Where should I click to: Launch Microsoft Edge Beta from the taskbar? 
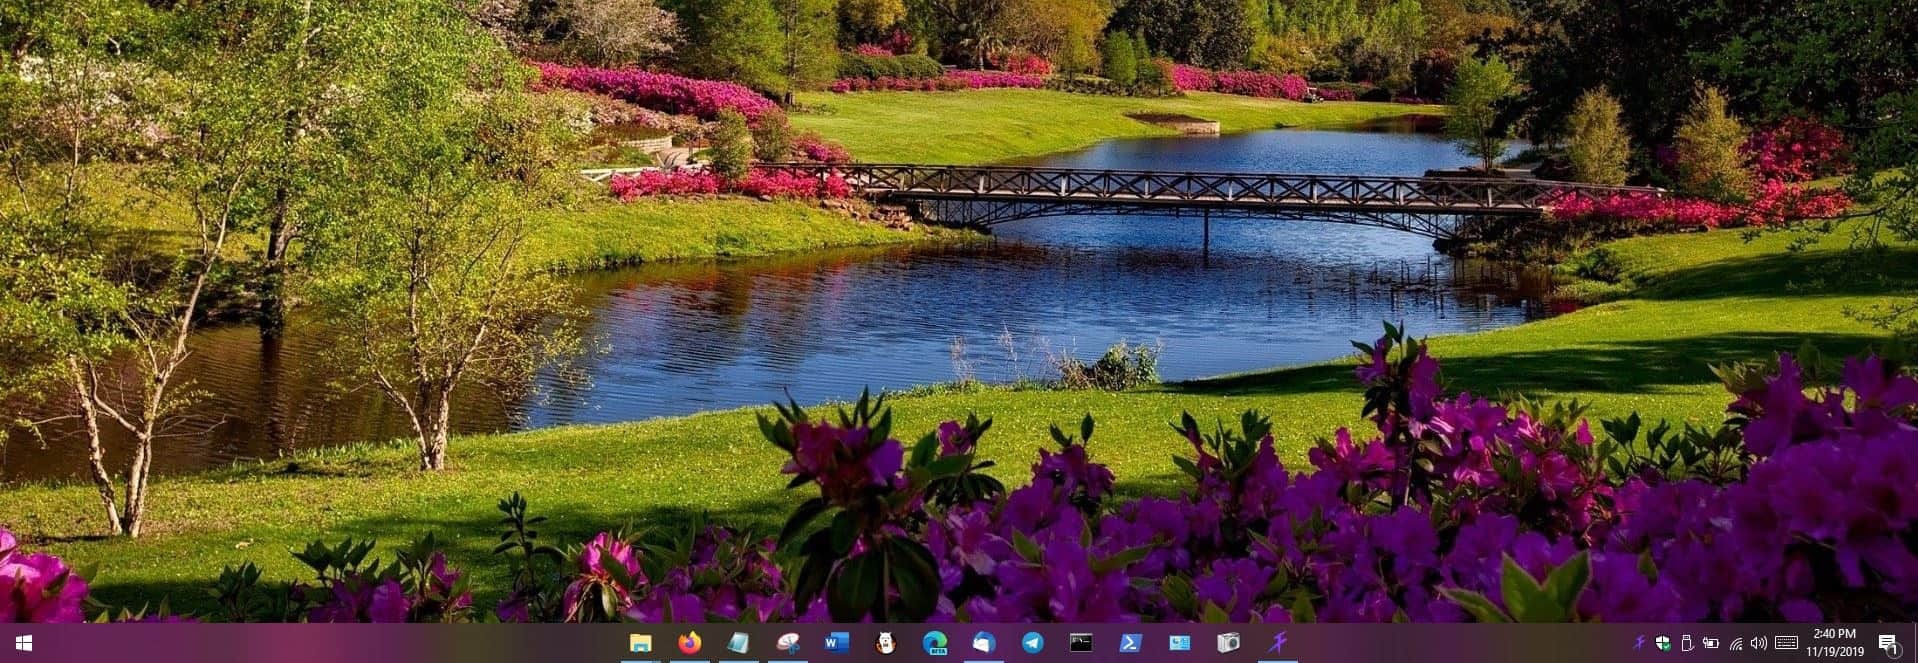click(934, 643)
